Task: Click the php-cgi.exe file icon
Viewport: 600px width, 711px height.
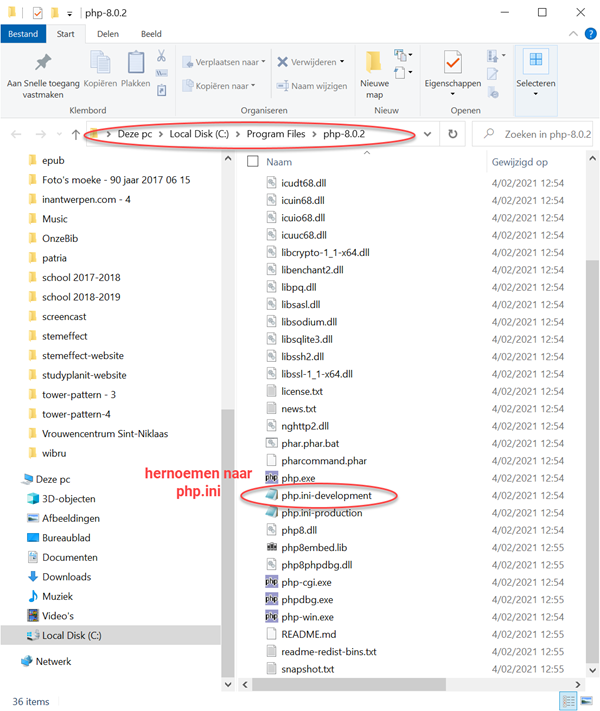Action: point(271,582)
